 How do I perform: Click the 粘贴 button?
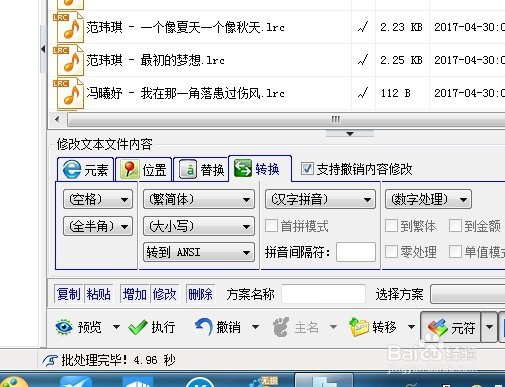(98, 294)
